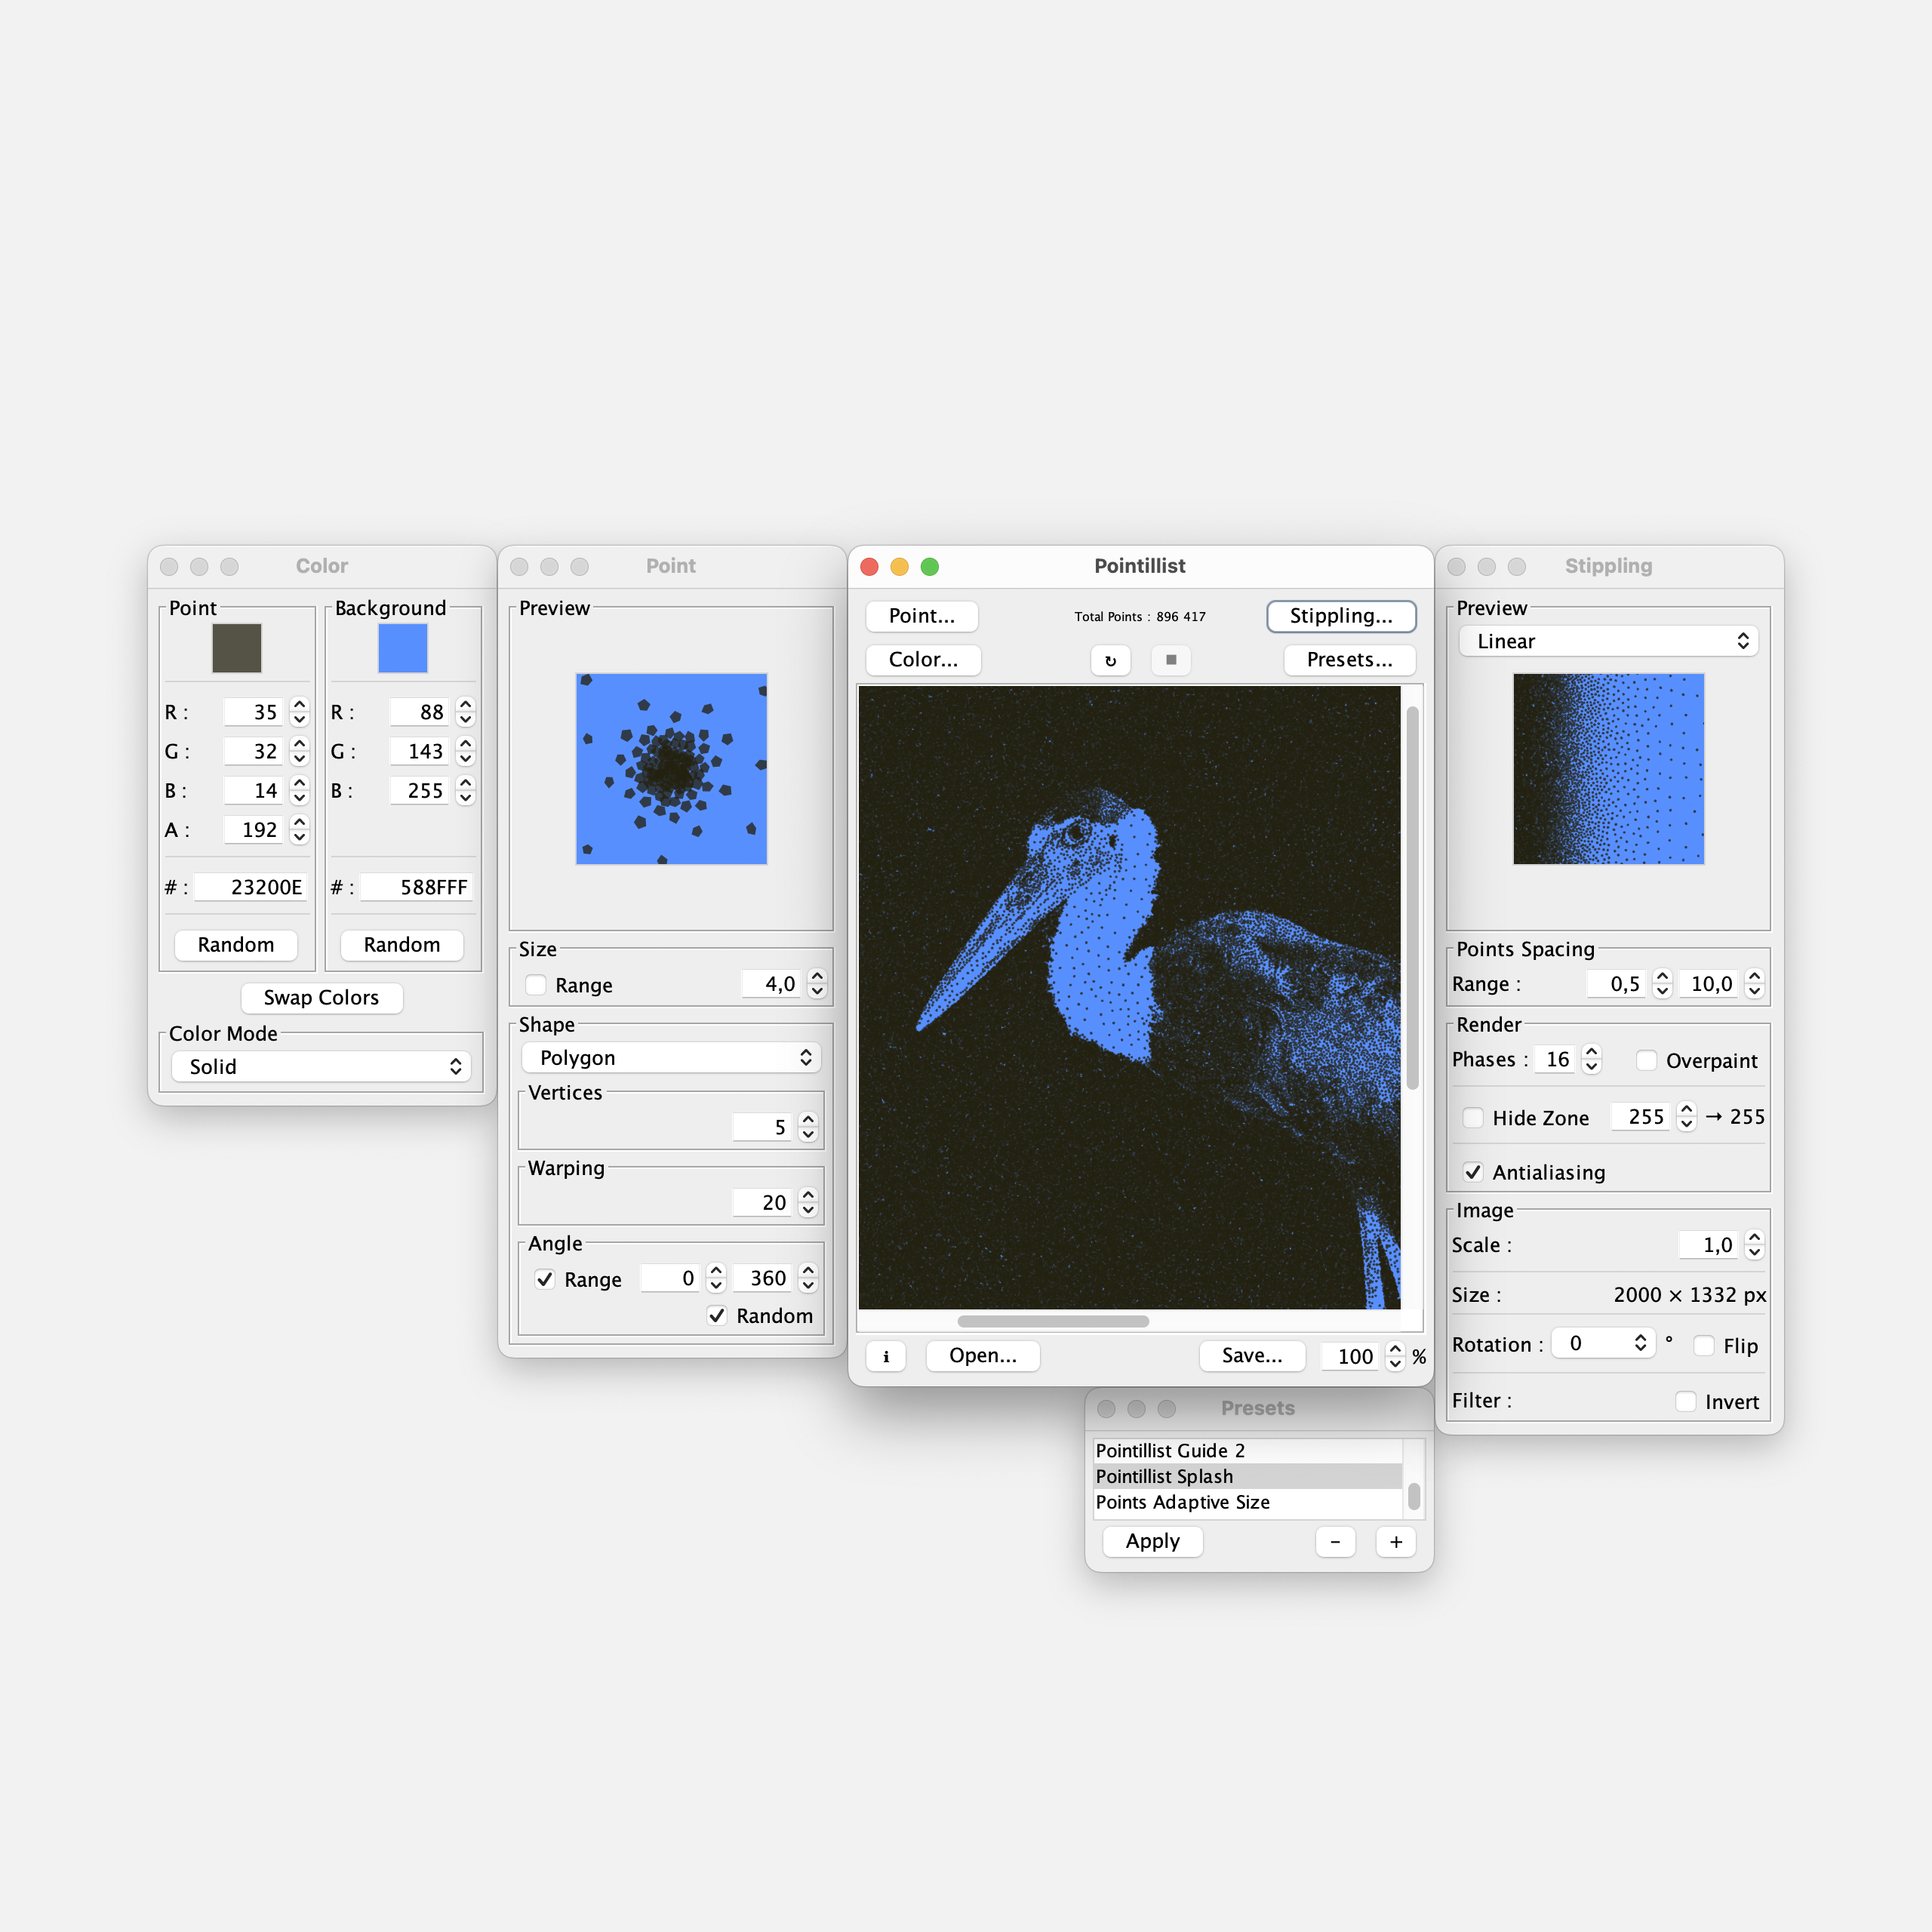Enable the Size Range checkbox
This screenshot has width=1932, height=1932.
(537, 985)
